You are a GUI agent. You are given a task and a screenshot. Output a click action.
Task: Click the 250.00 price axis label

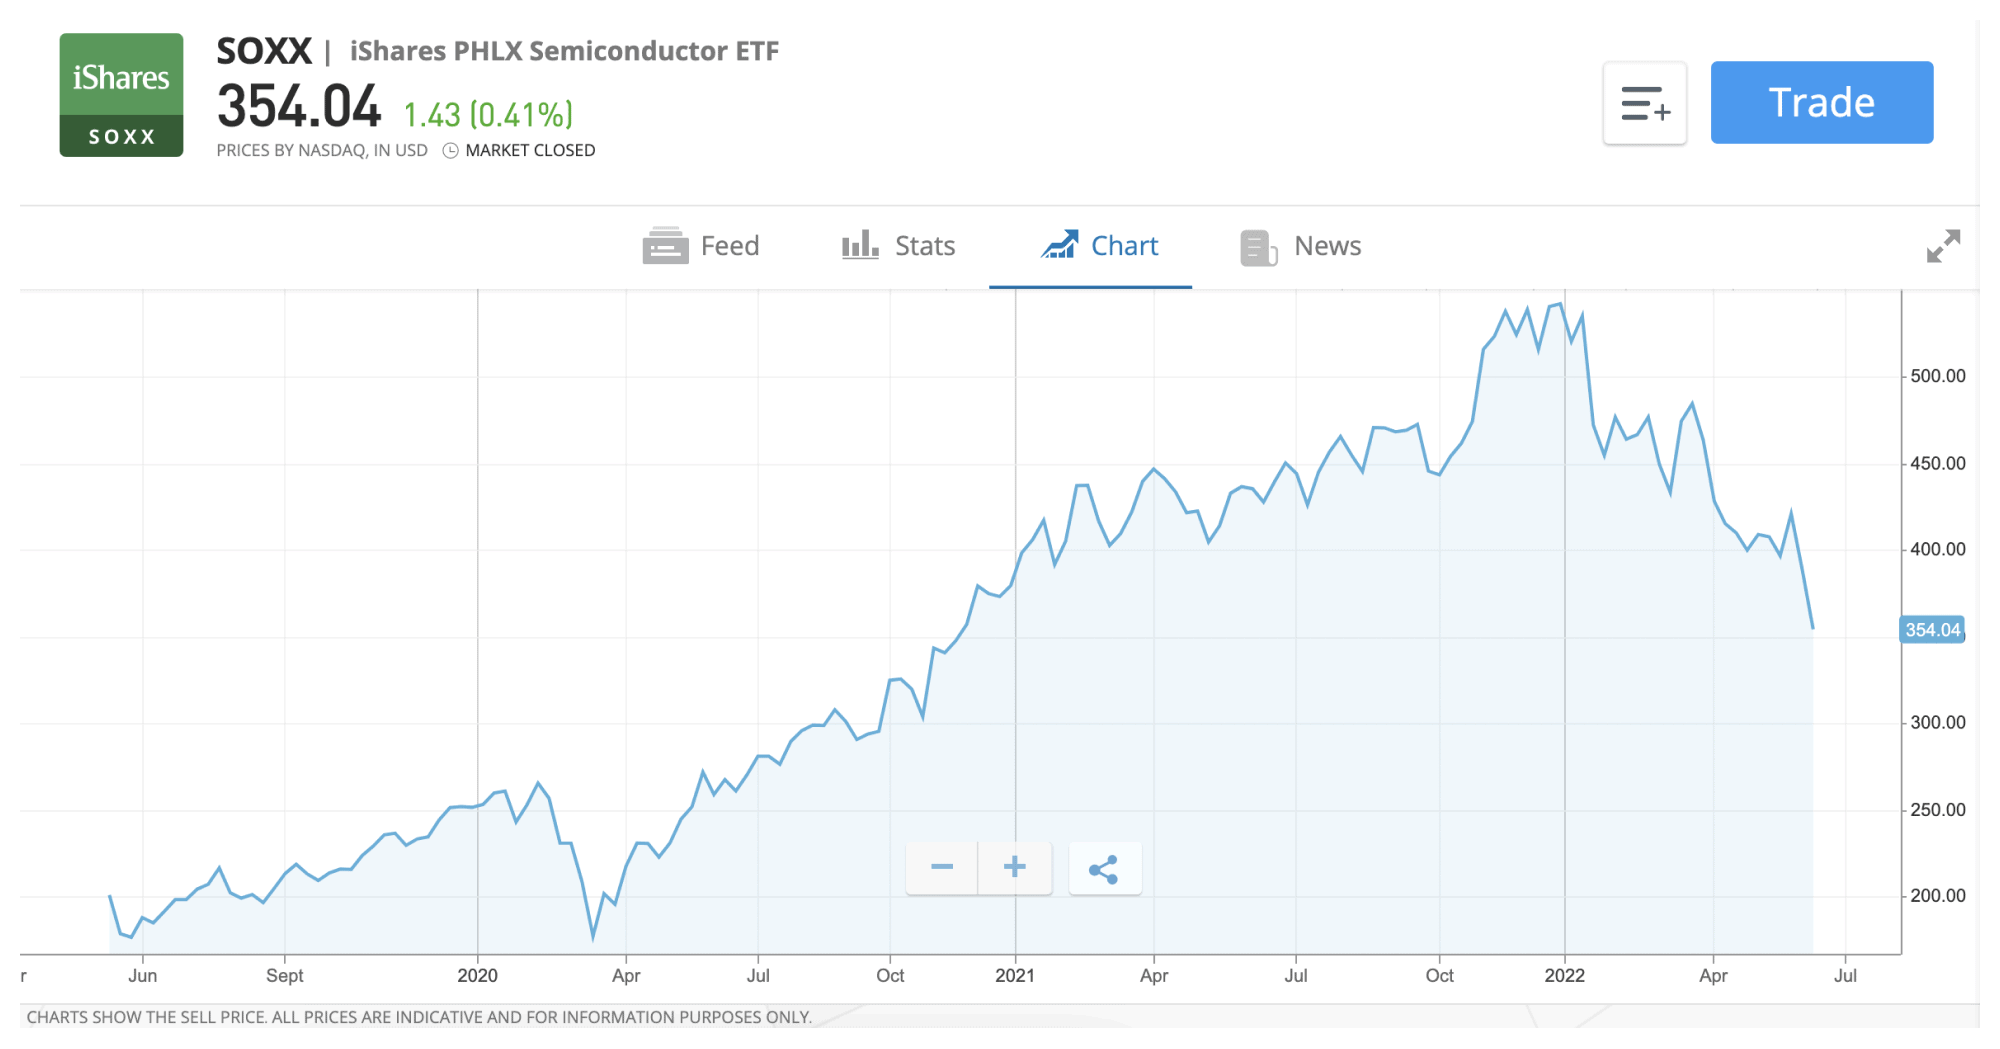pyautogui.click(x=1938, y=810)
